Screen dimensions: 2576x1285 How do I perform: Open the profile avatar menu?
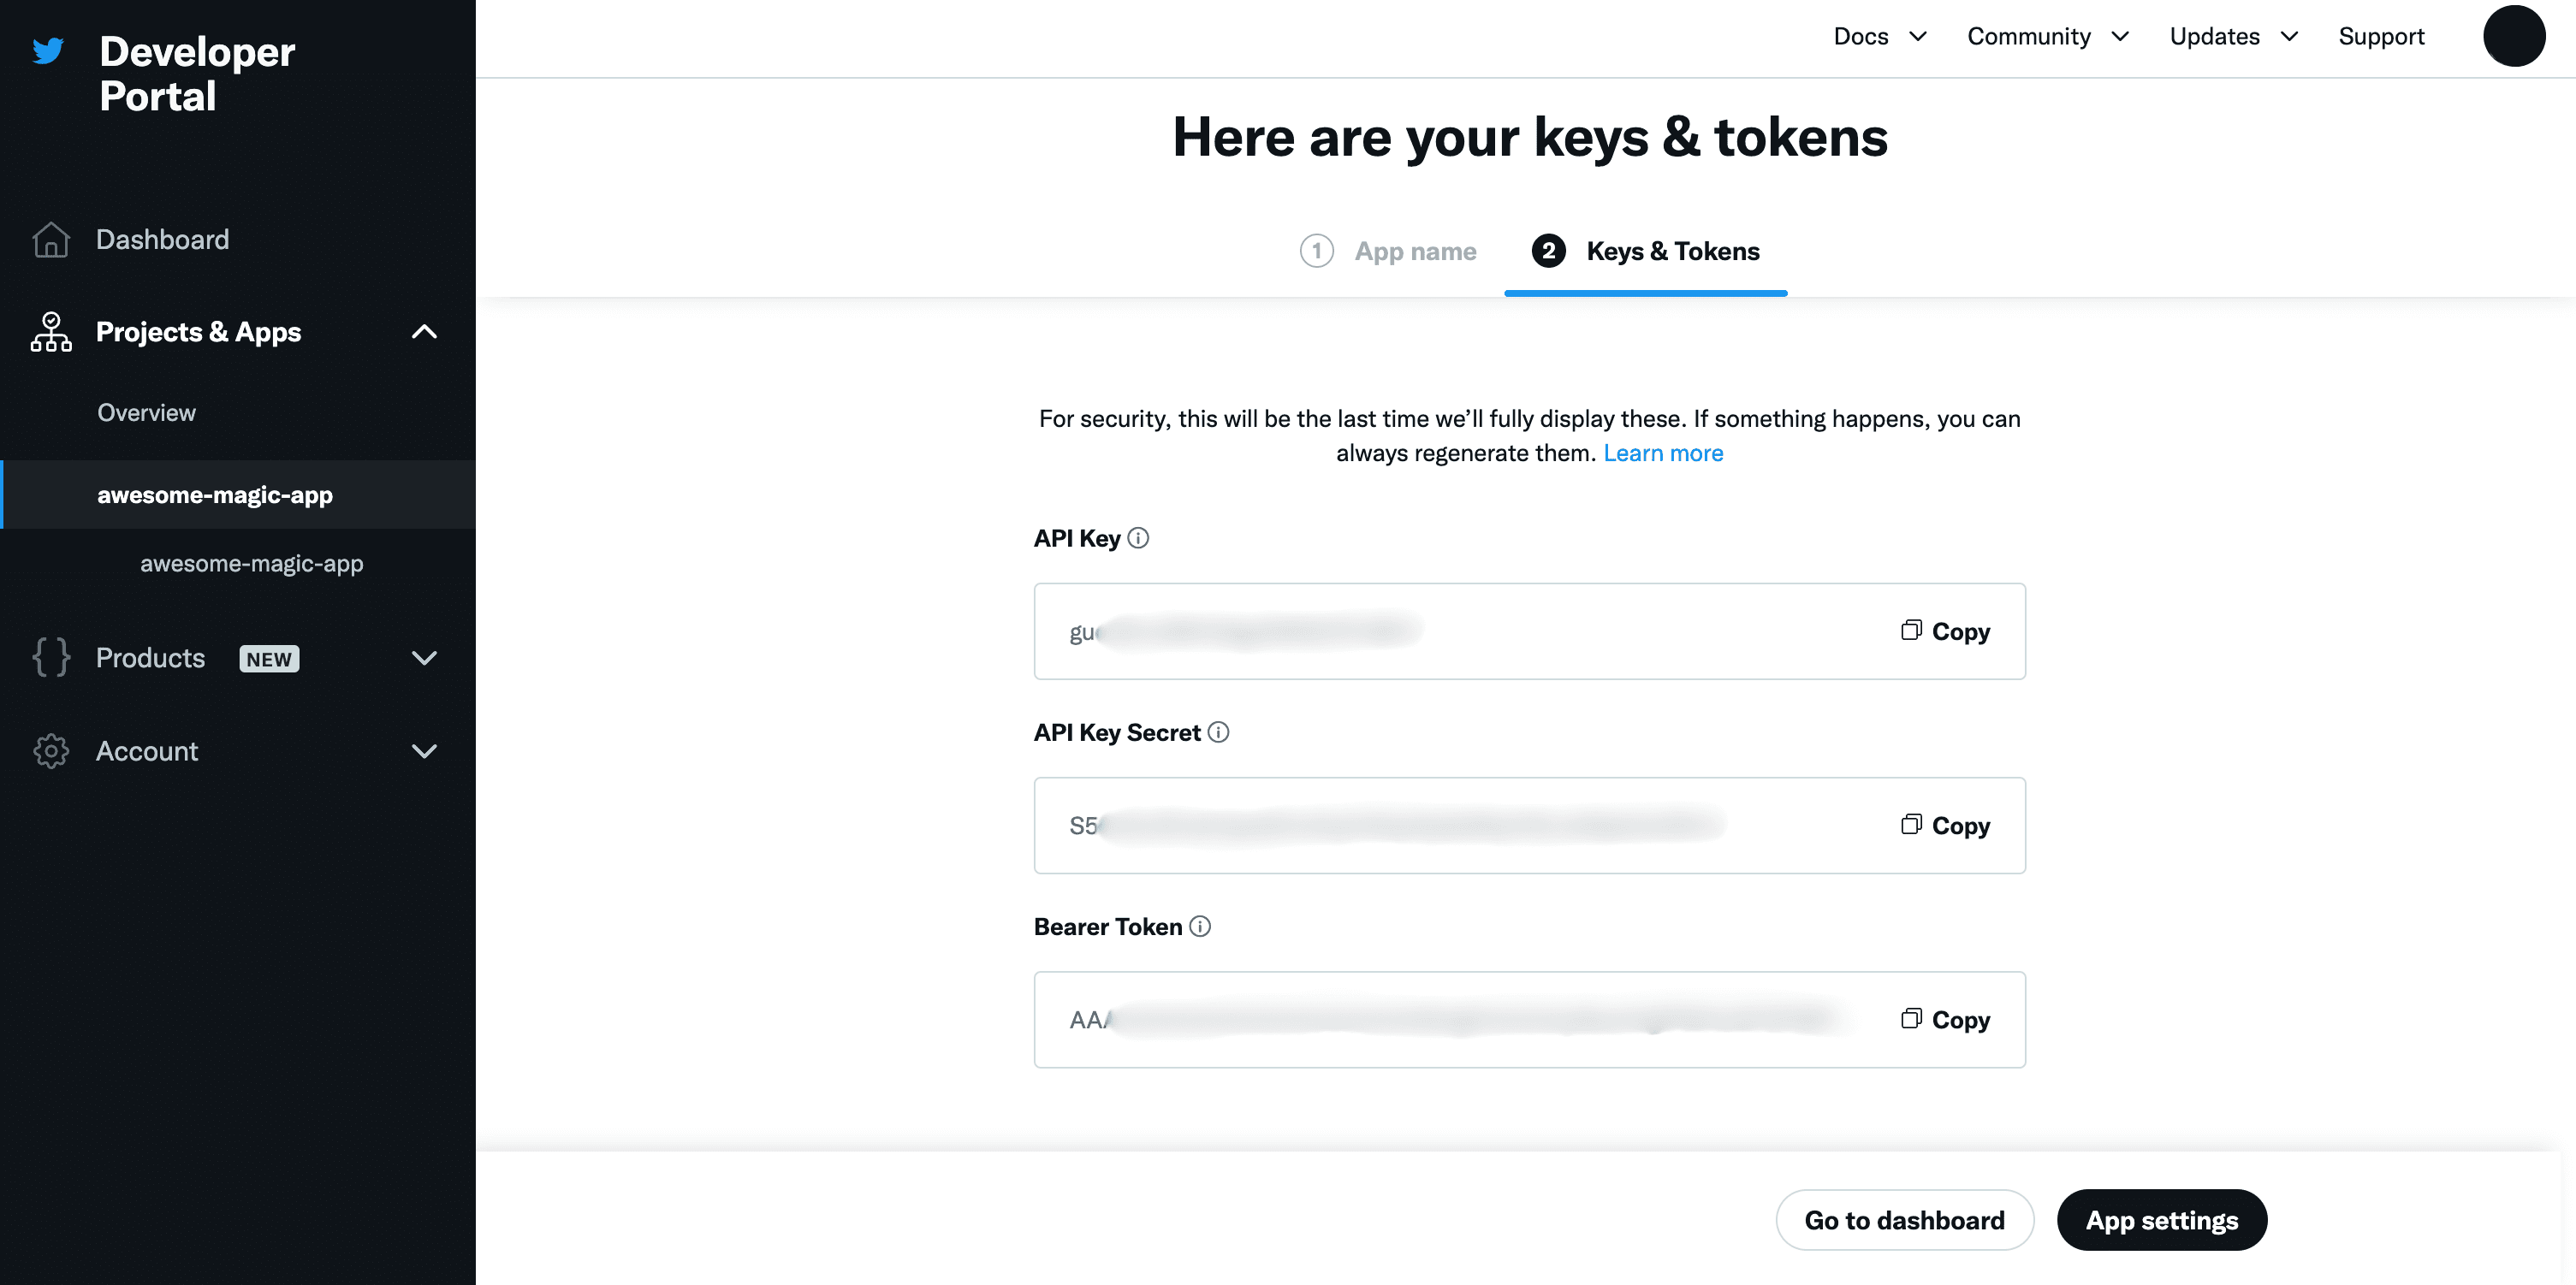point(2514,36)
